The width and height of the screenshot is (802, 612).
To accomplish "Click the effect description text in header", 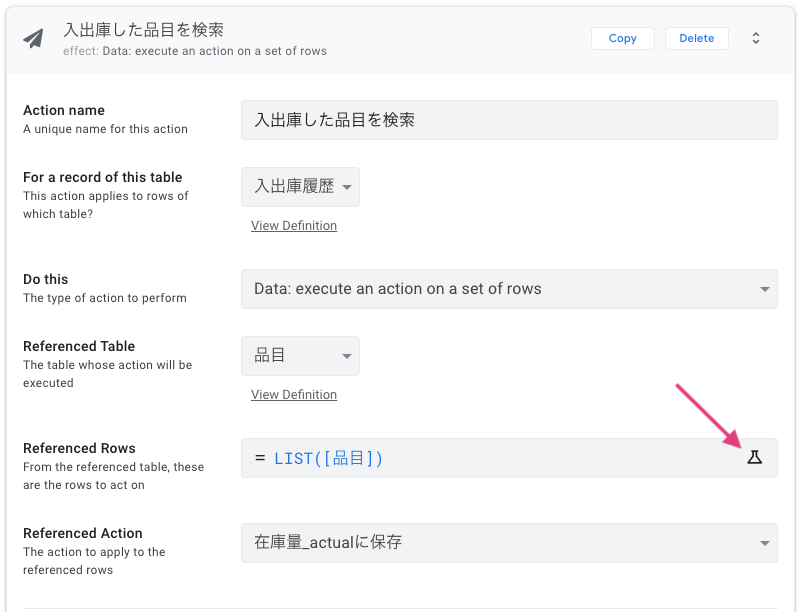I will point(195,51).
